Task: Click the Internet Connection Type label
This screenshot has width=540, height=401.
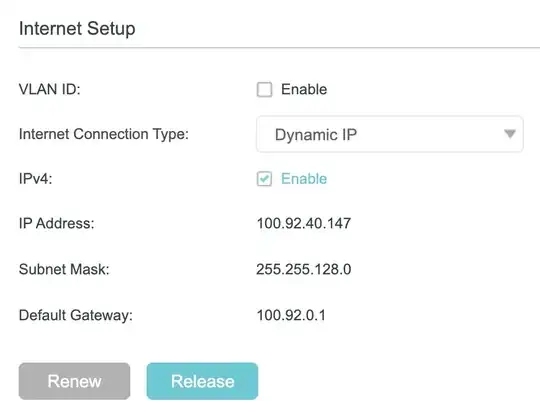Action: pos(104,134)
